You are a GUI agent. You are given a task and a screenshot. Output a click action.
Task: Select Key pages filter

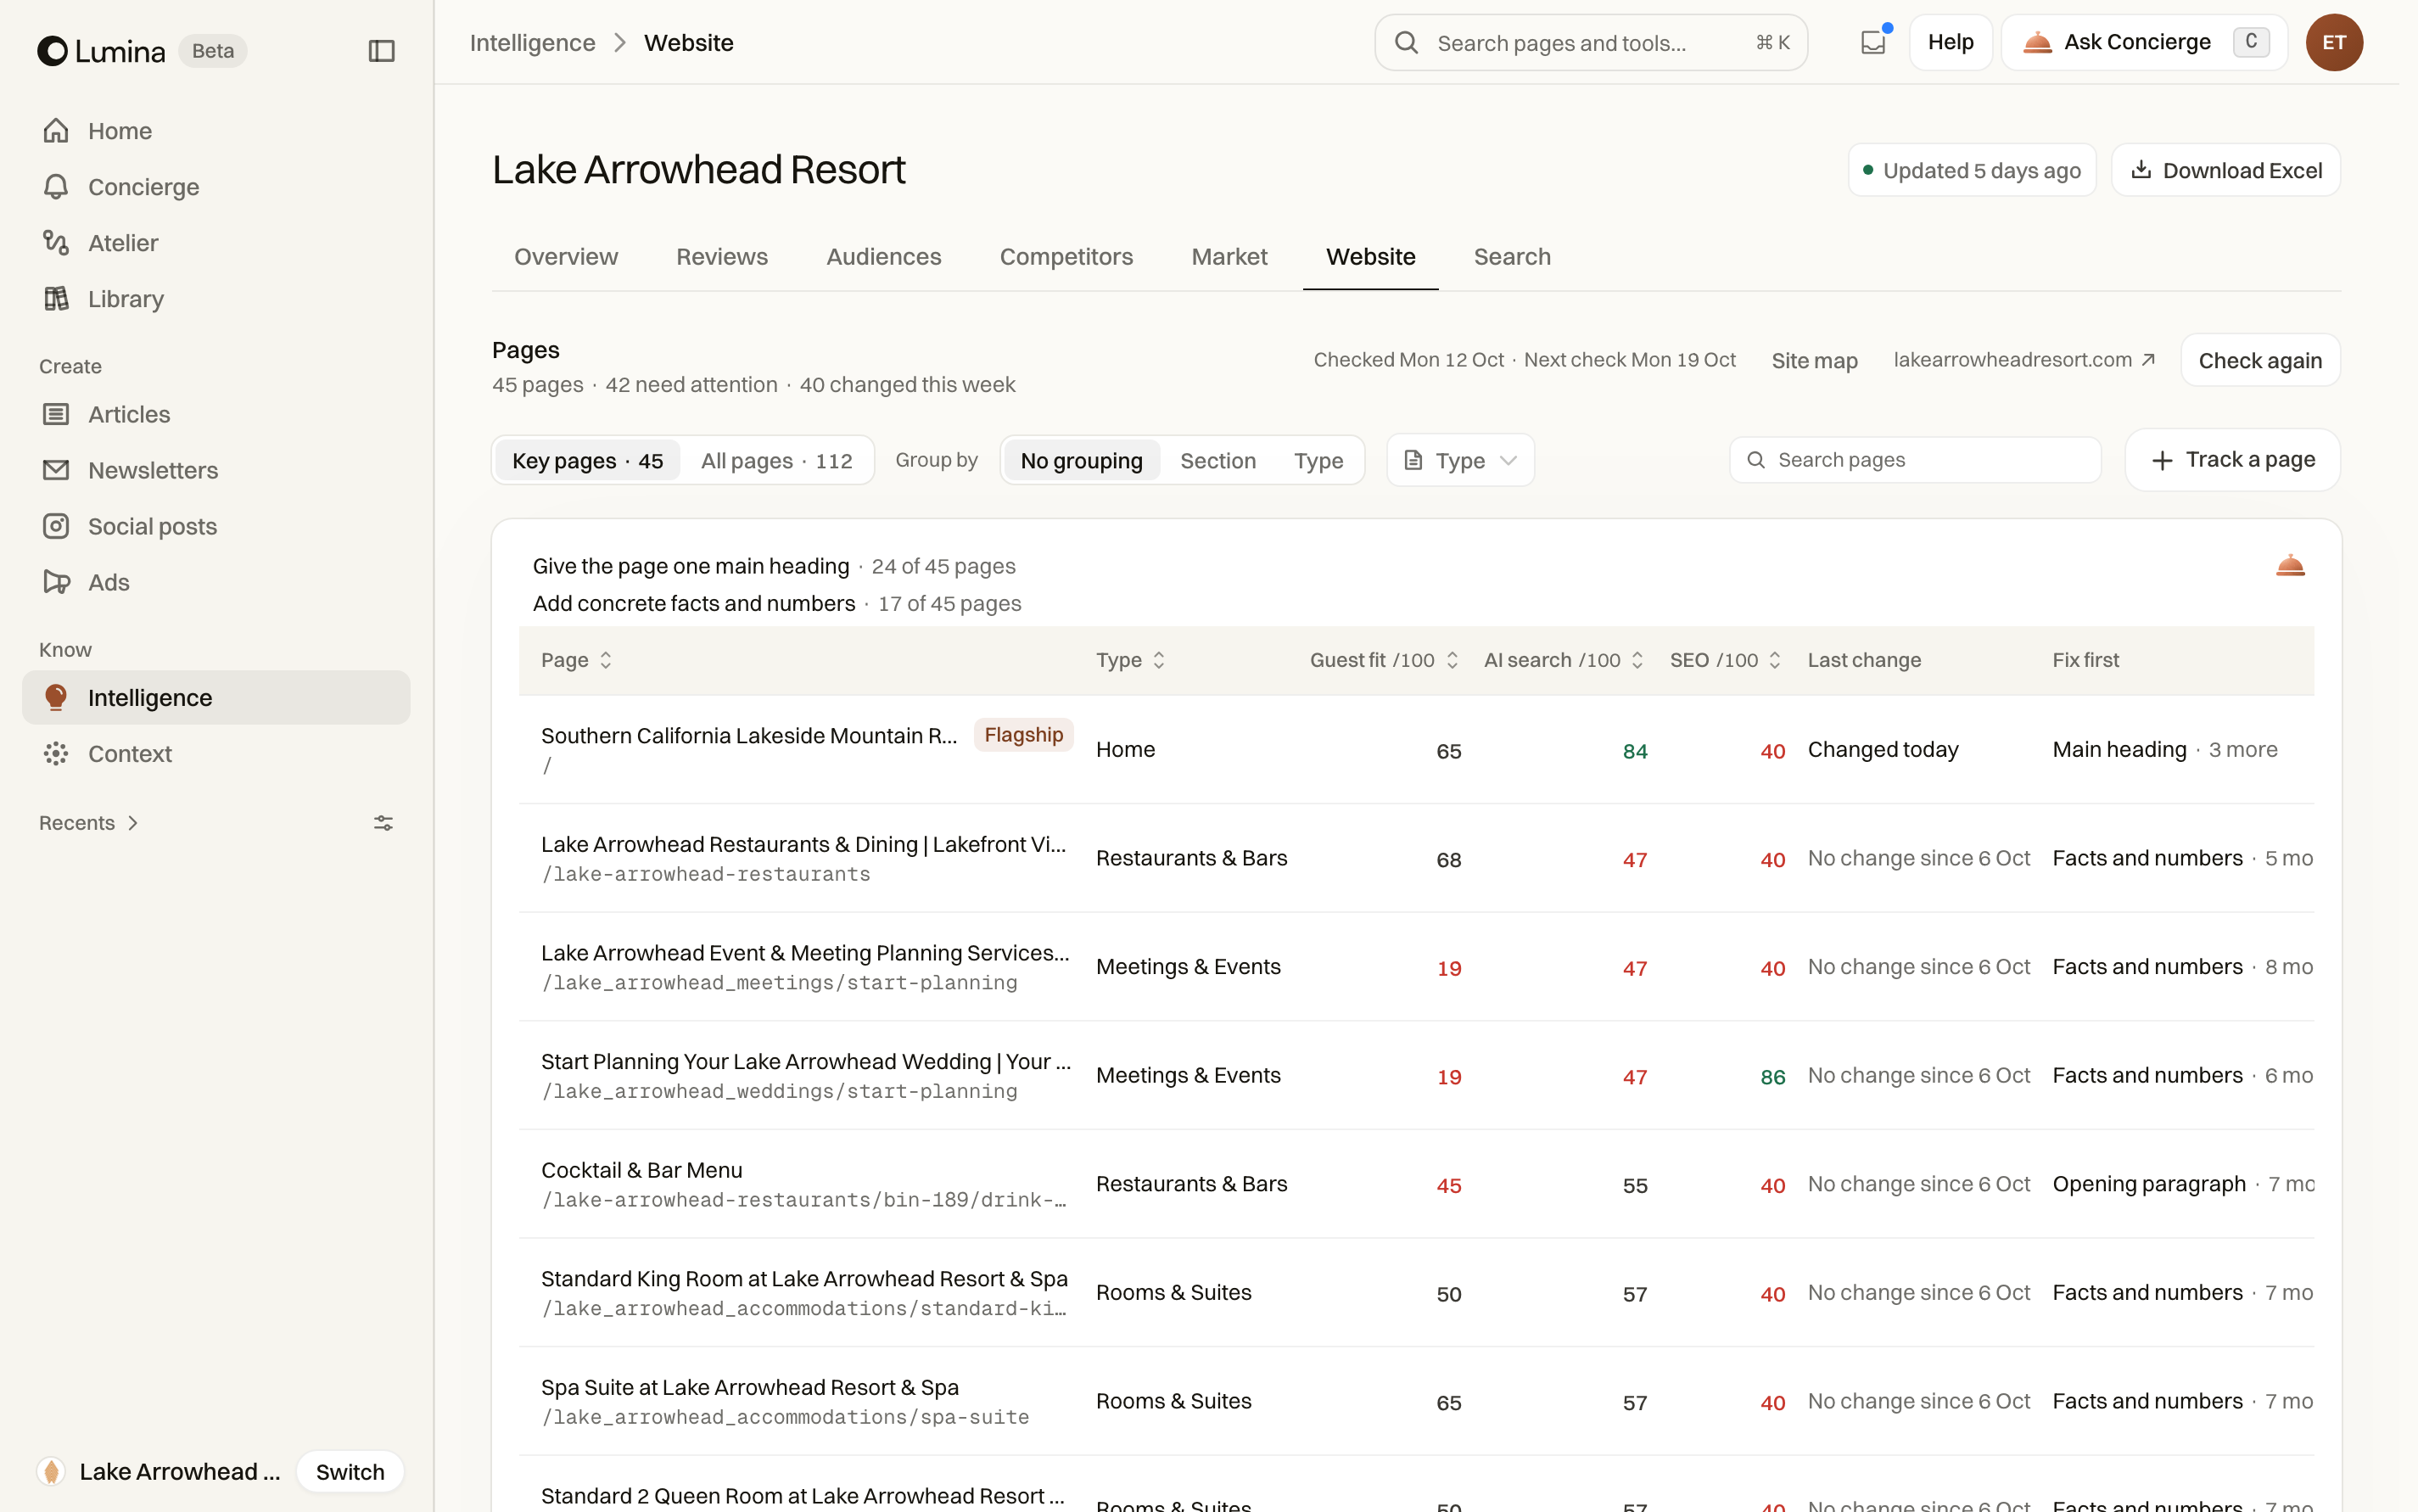[588, 461]
